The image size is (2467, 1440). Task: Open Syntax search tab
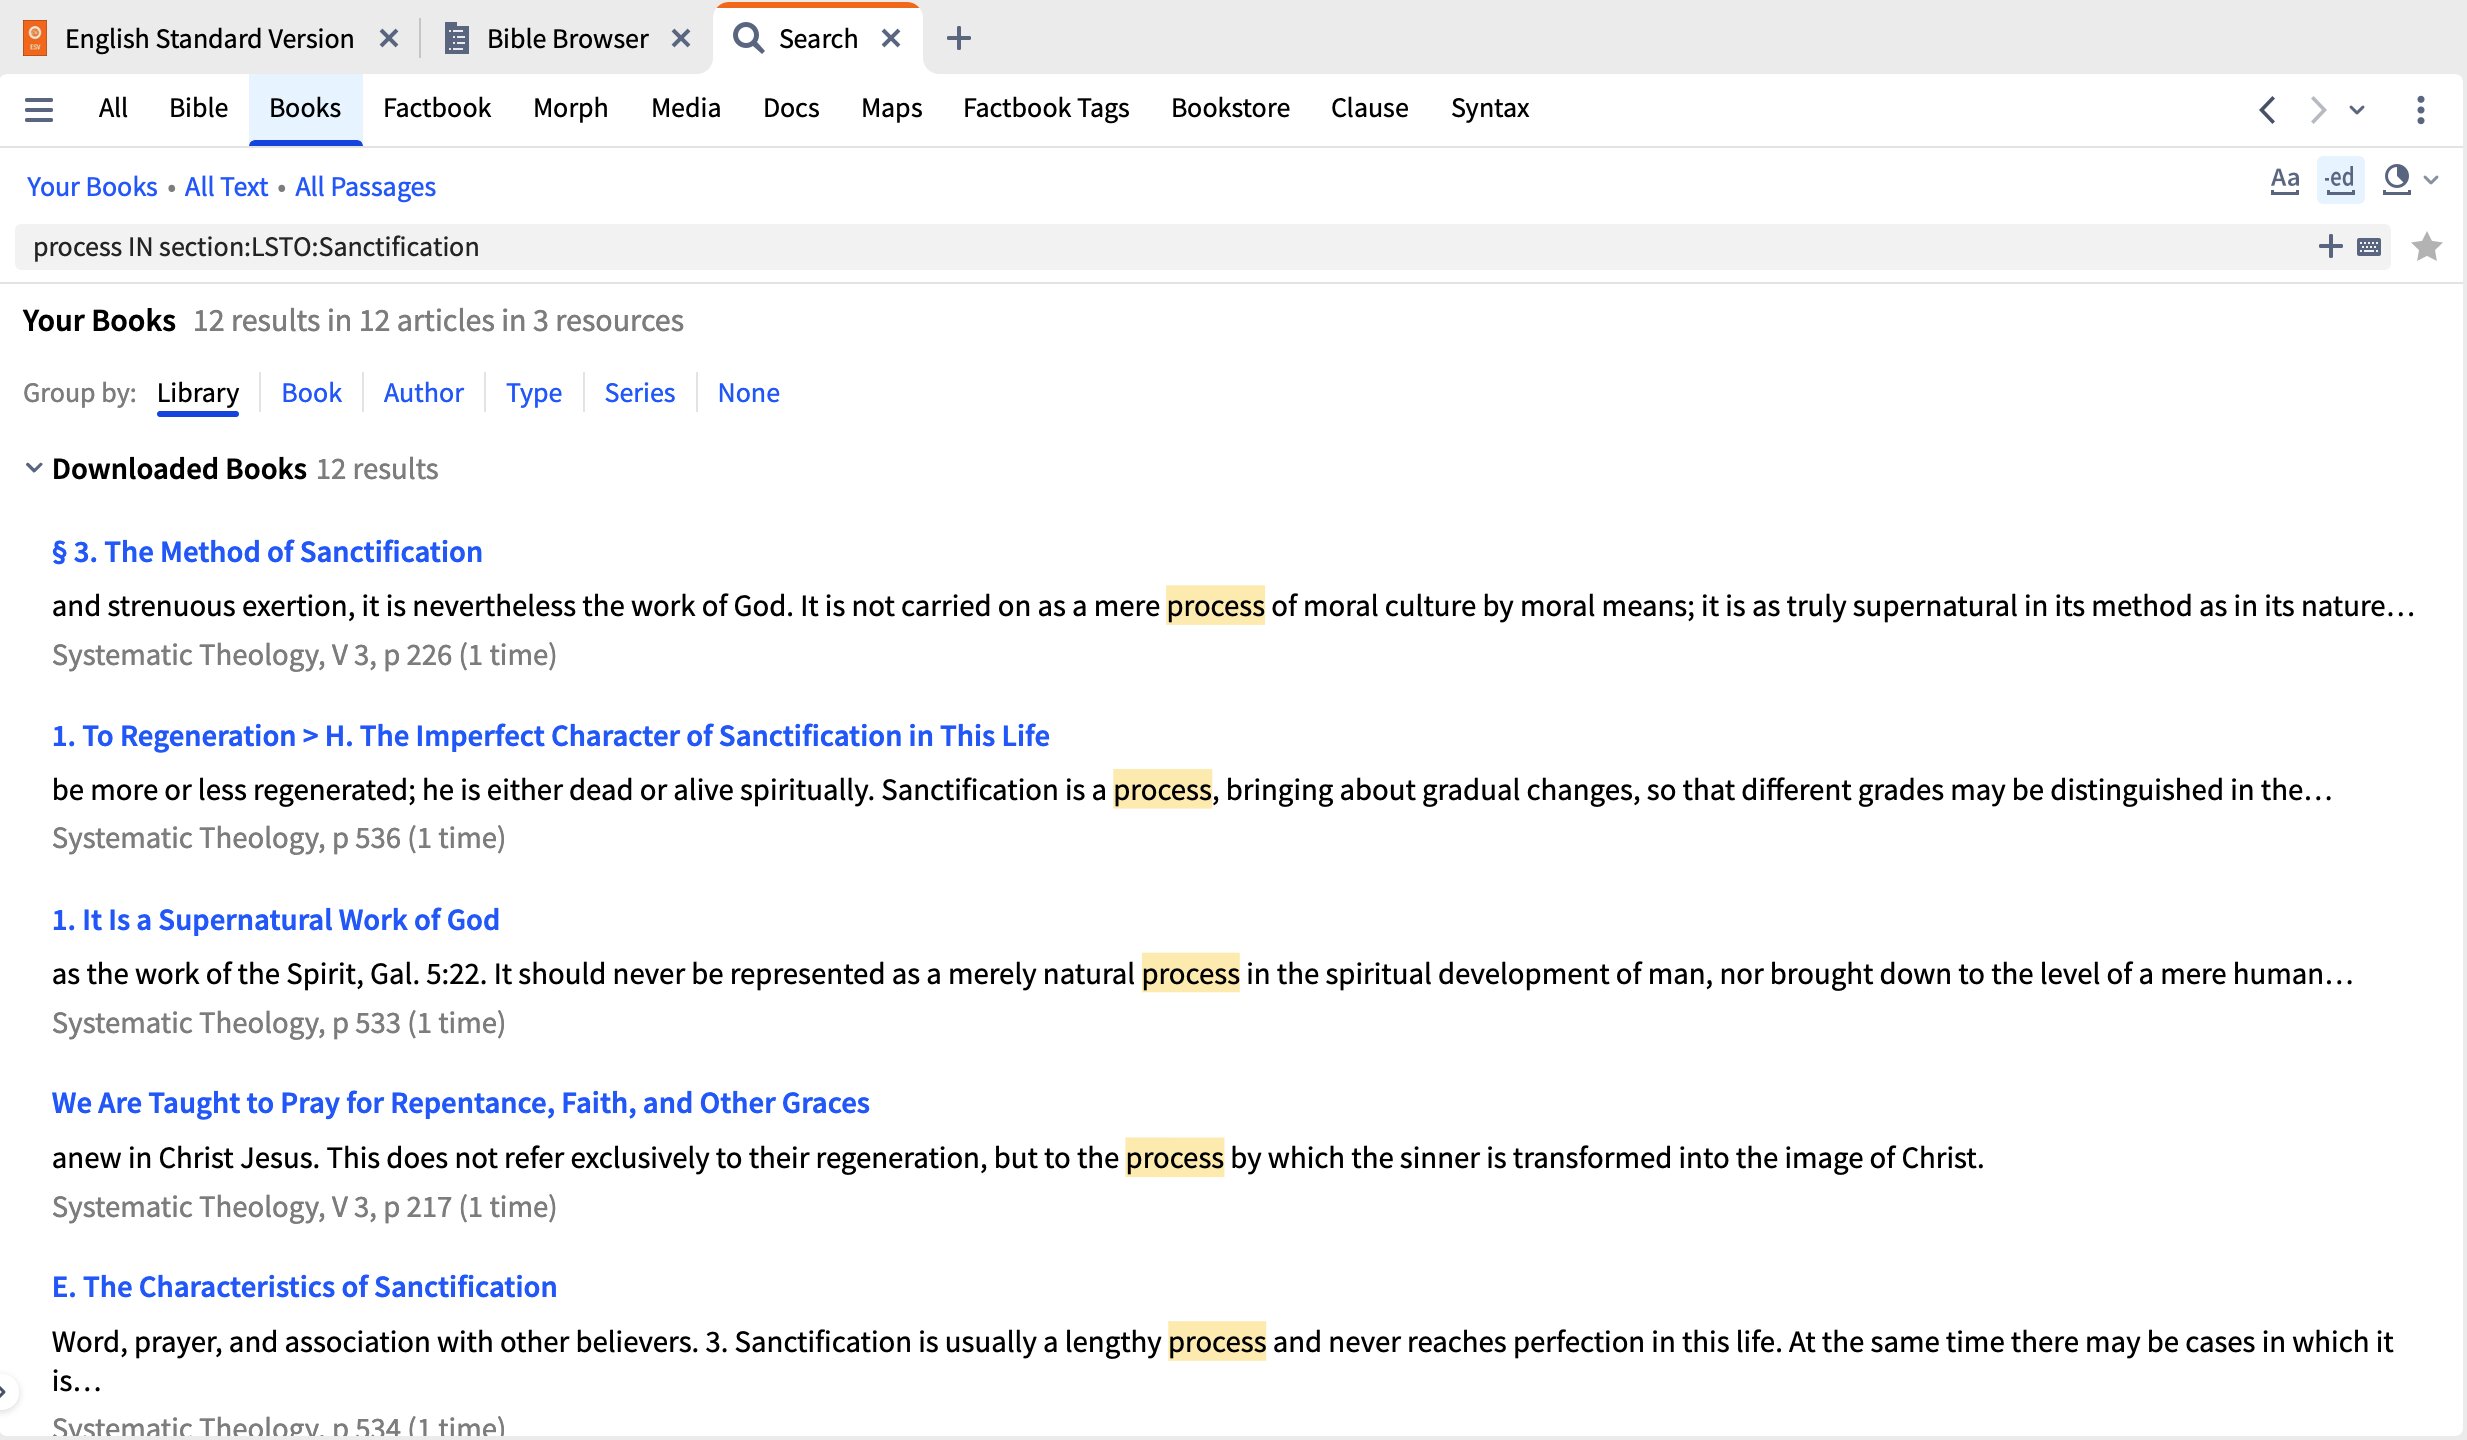coord(1490,108)
